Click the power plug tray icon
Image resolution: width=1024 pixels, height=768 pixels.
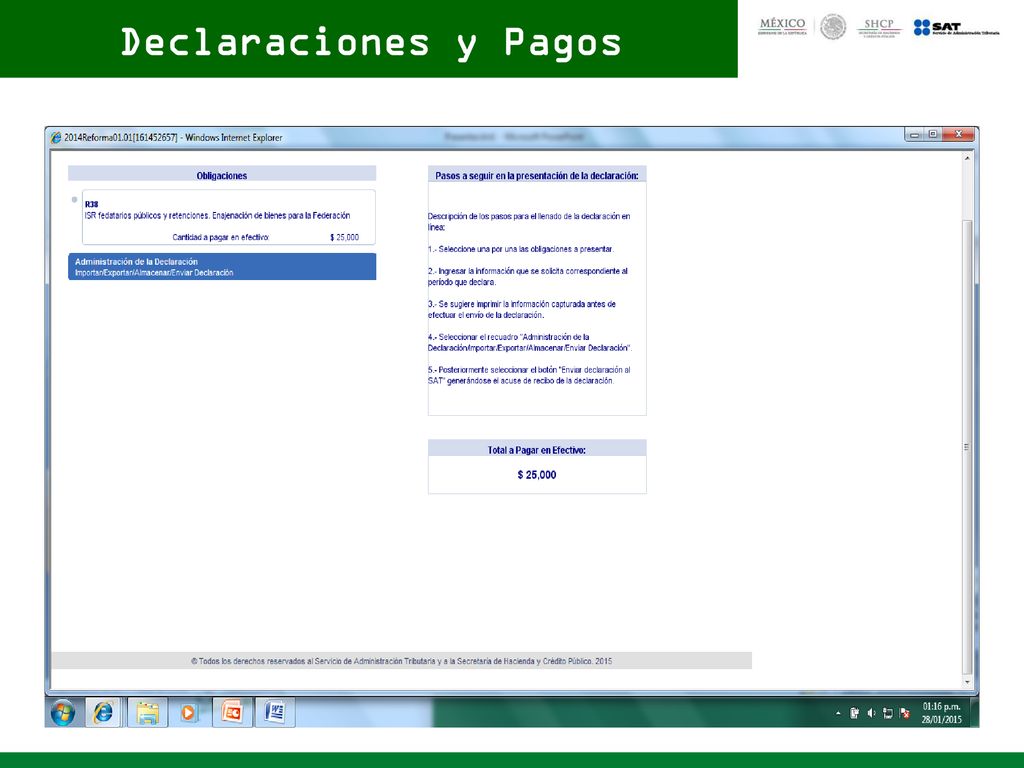(854, 713)
